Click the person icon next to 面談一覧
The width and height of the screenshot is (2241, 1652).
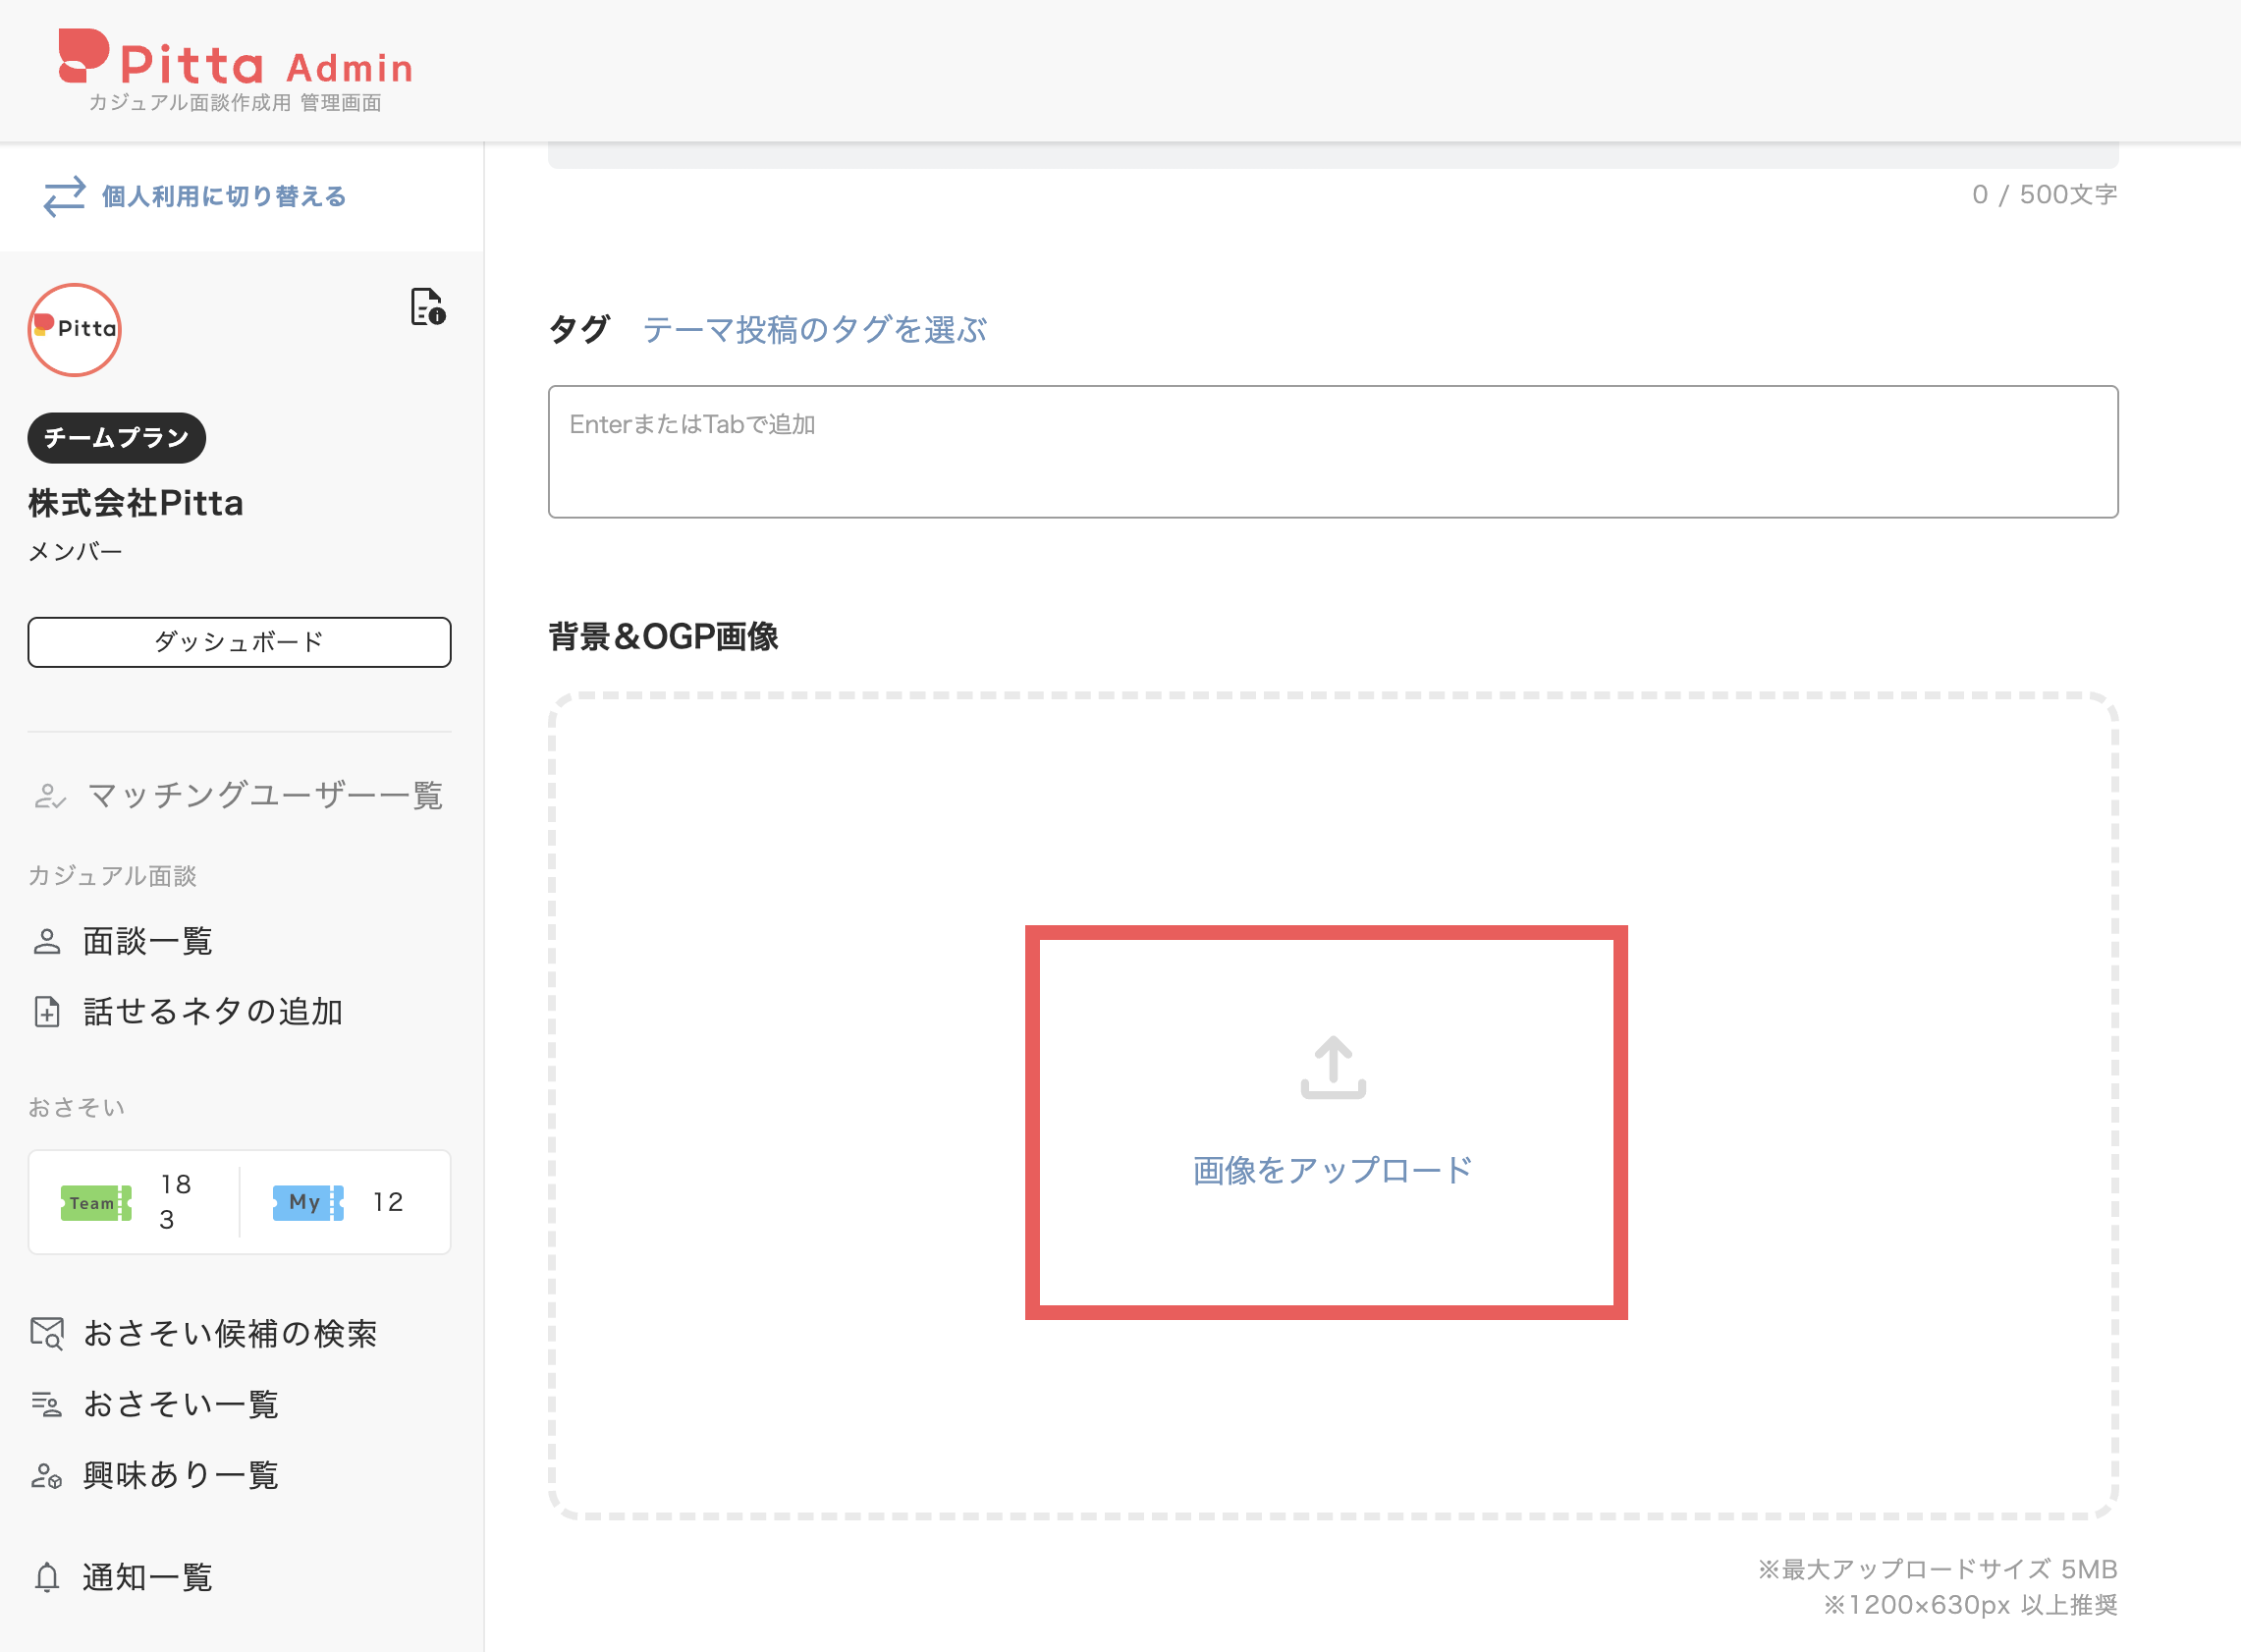47,941
